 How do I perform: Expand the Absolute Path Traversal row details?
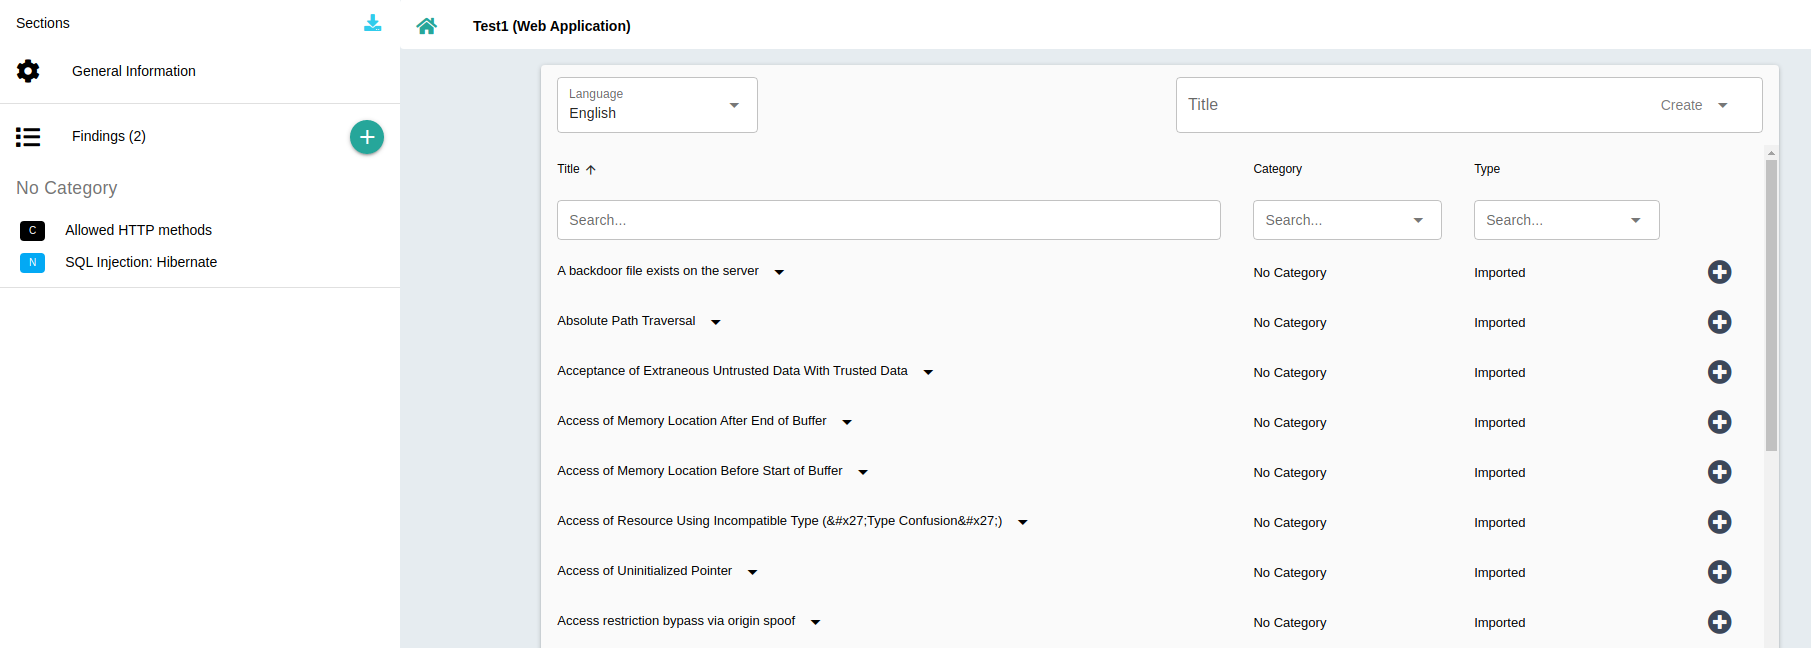click(x=716, y=322)
